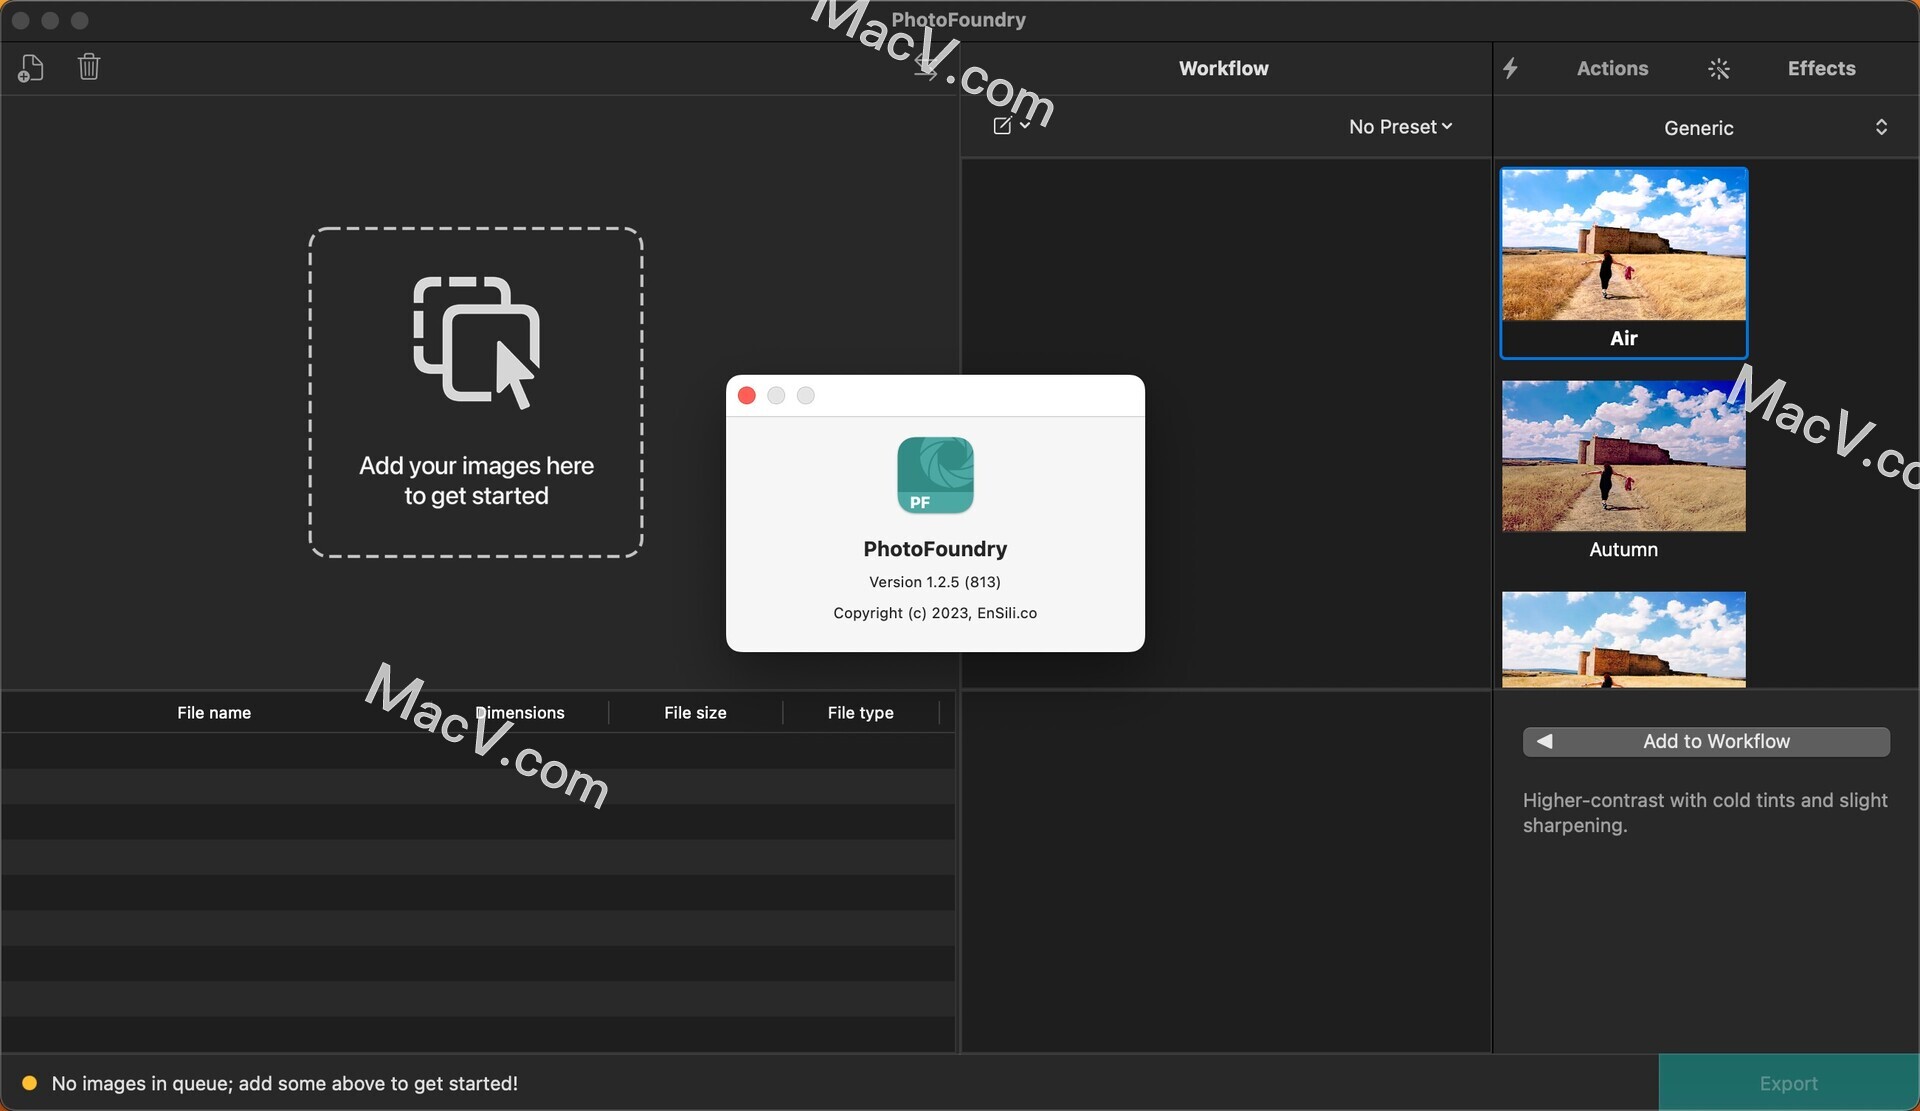Image resolution: width=1920 pixels, height=1111 pixels.
Task: Click the collapse arrows icon by Workflow
Action: 927,68
